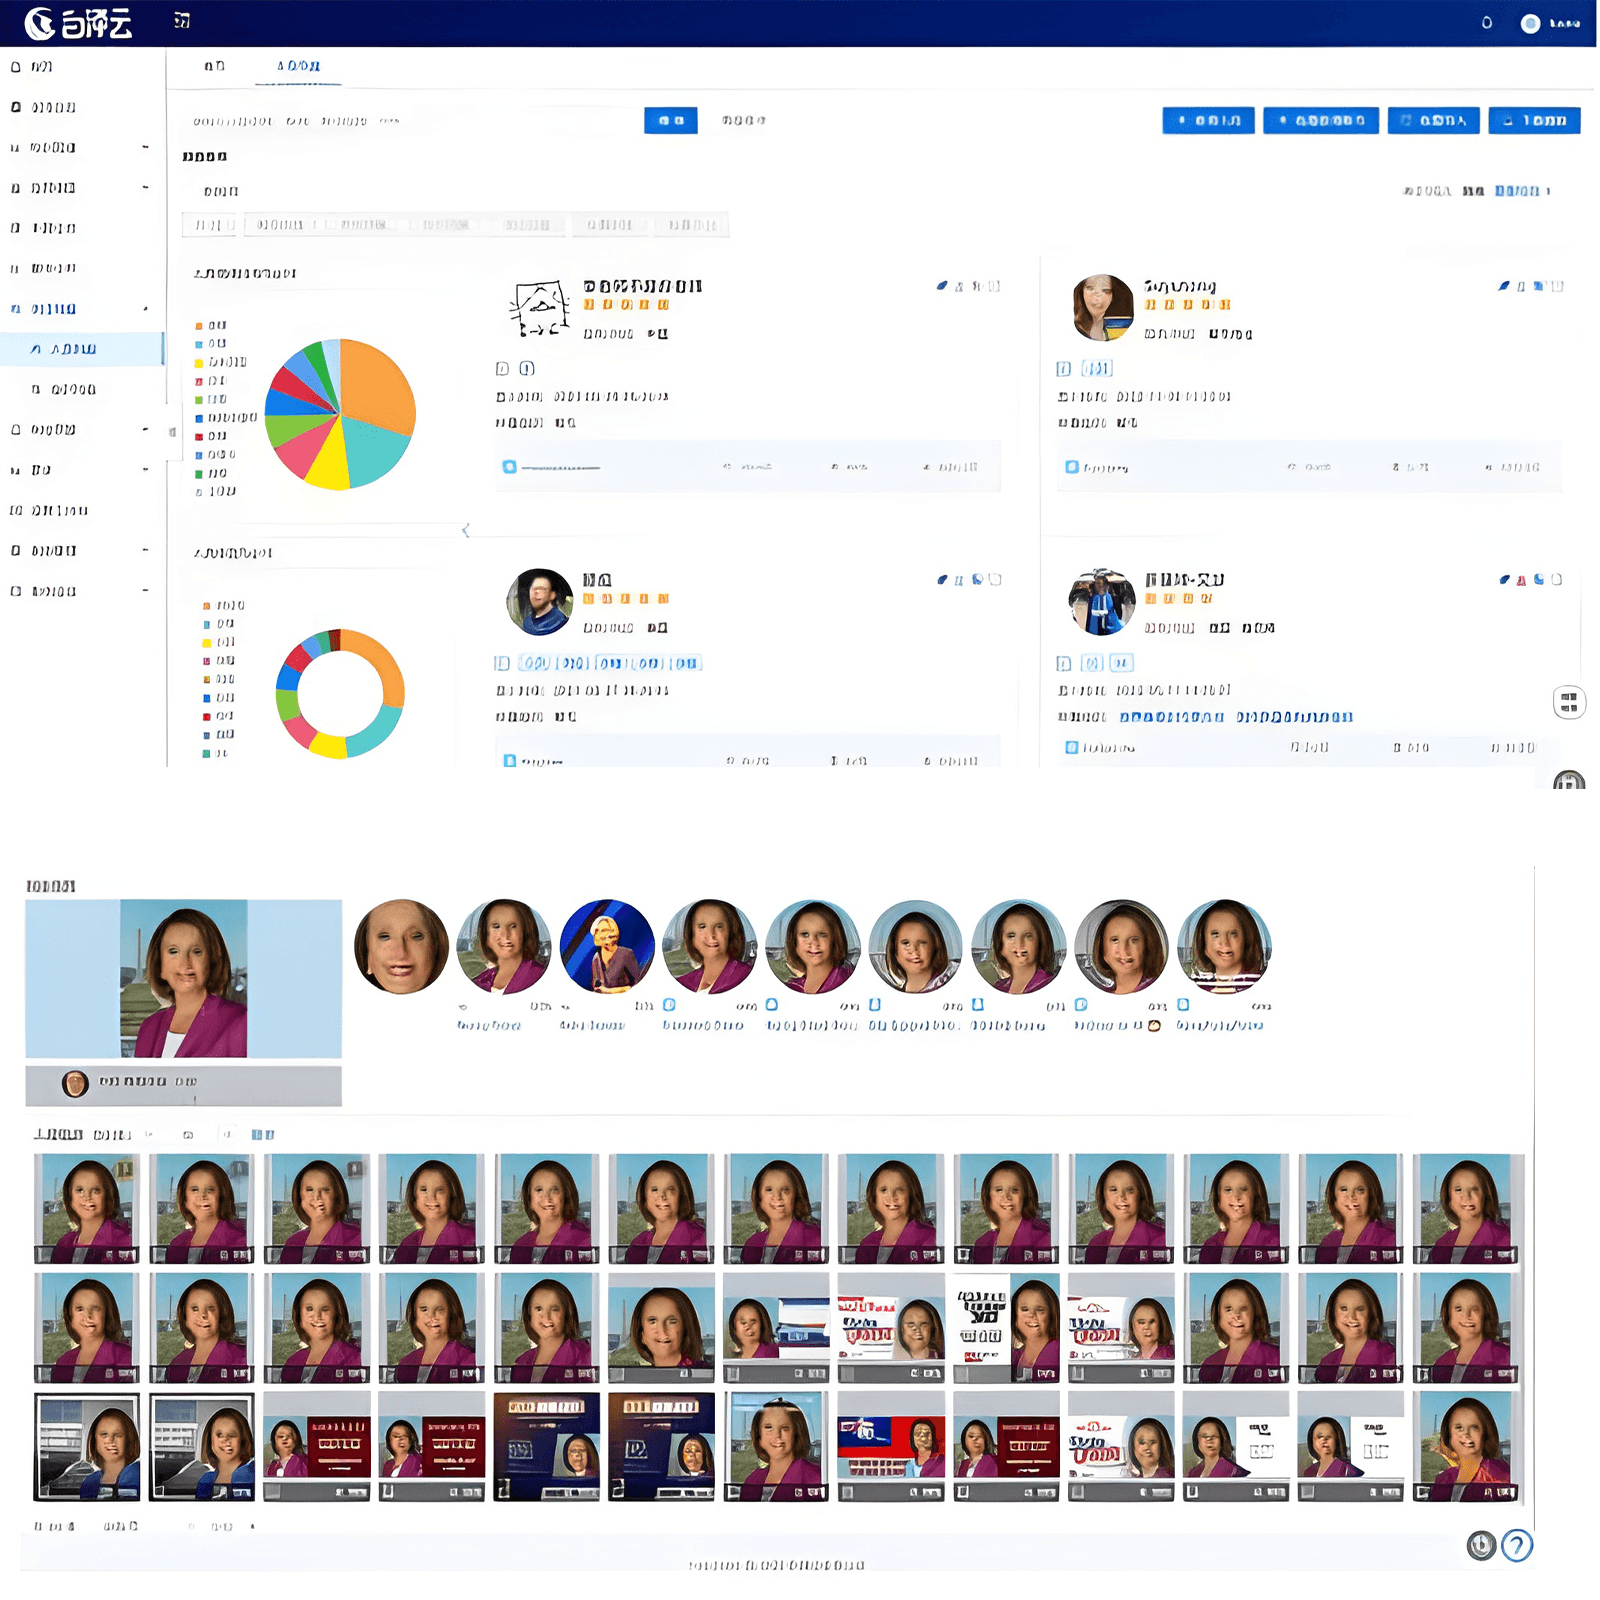The height and width of the screenshot is (1600, 1600).
Task: Click the sidebar collapse icon beside the logo
Action: coord(182,21)
